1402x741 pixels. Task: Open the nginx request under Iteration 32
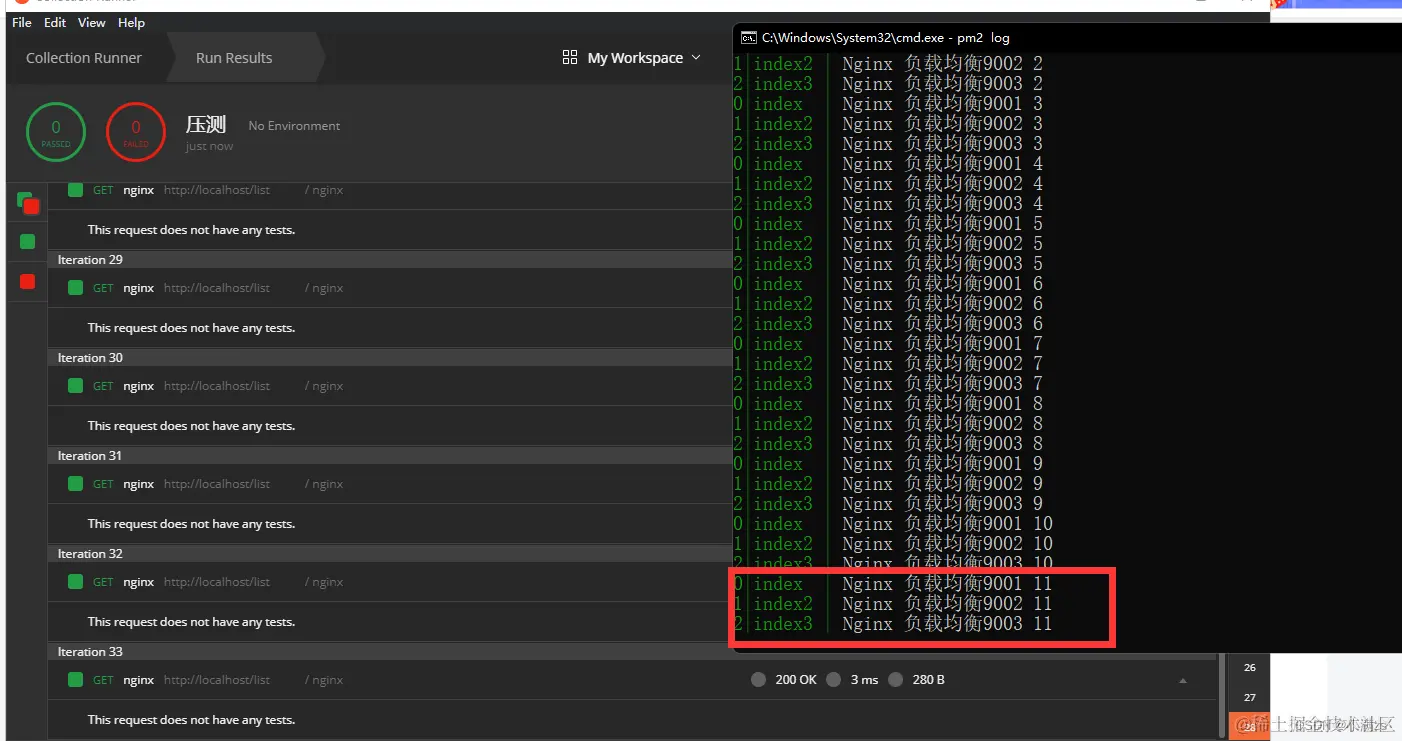point(139,582)
